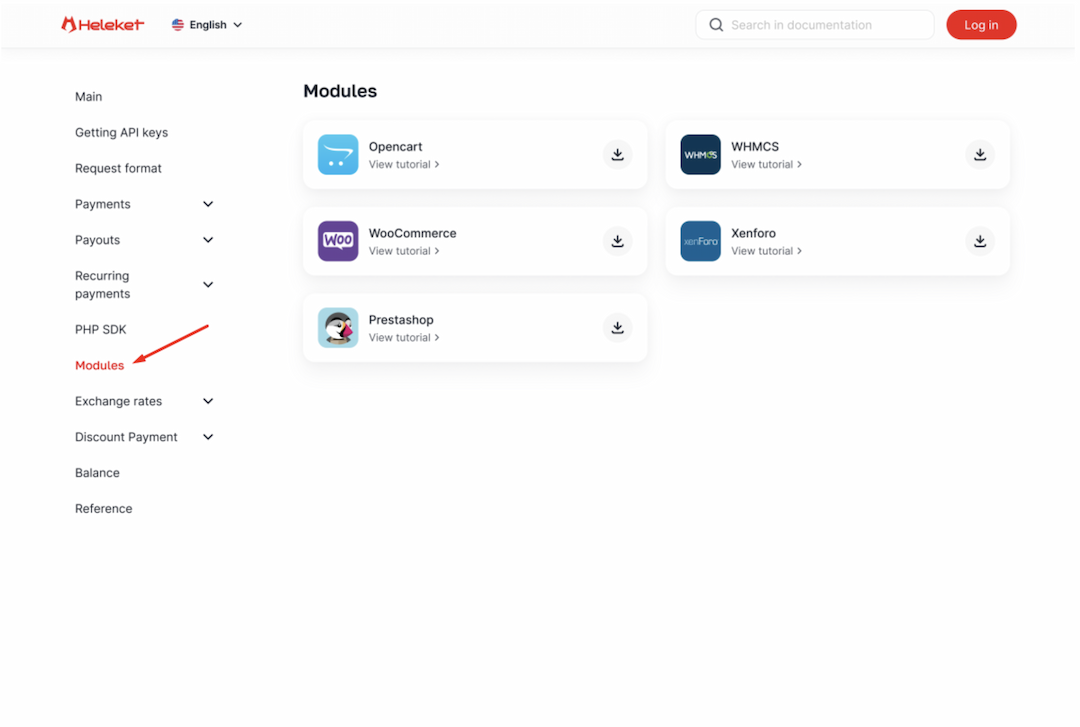Open Payments in the sidebar
The height and width of the screenshot is (727, 1080).
[x=103, y=204]
